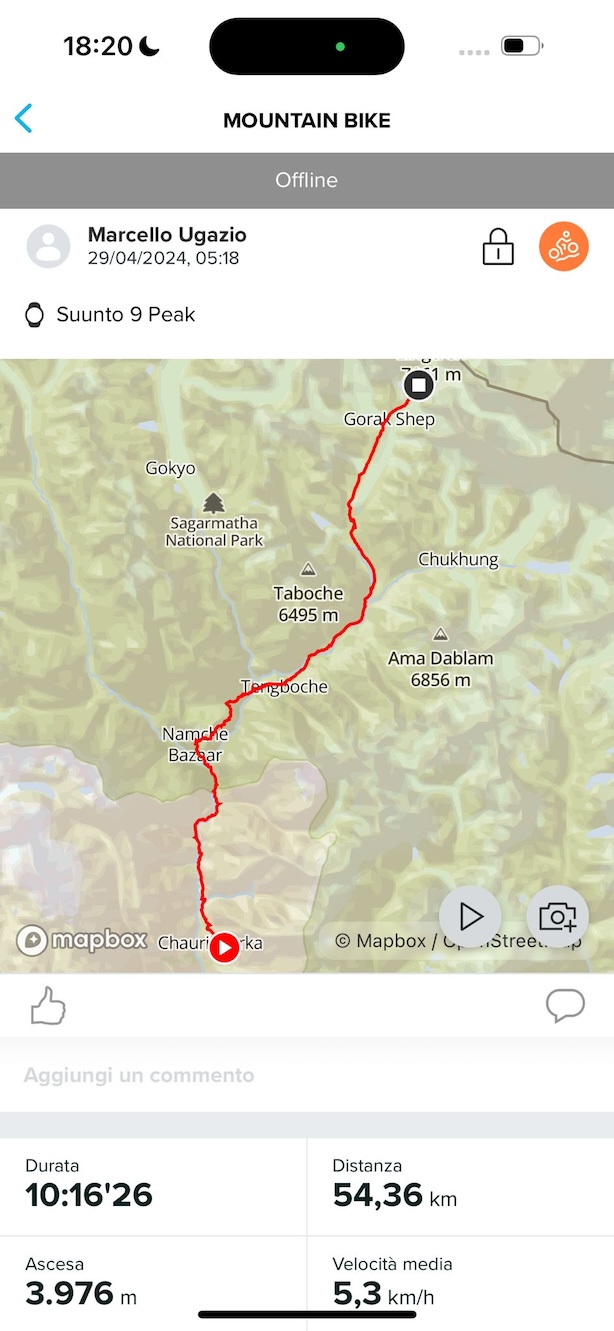This screenshot has height=1331, width=614.
Task: Tap the black stop marker near Gorak Shep
Action: pos(419,386)
